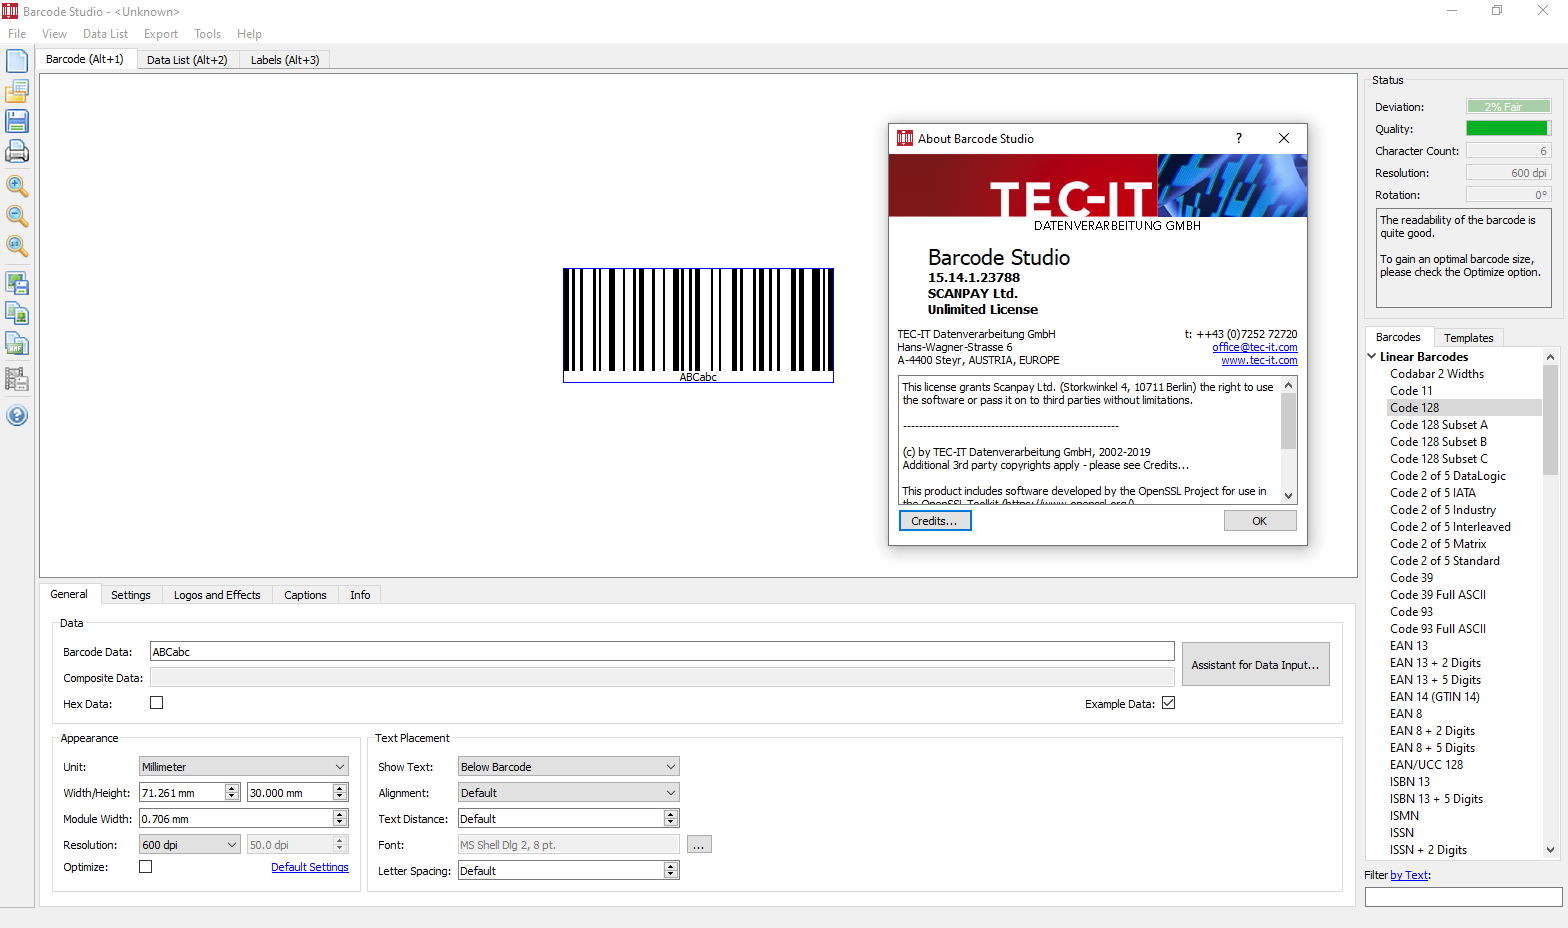Switch to the Templates tab

pos(1468,338)
